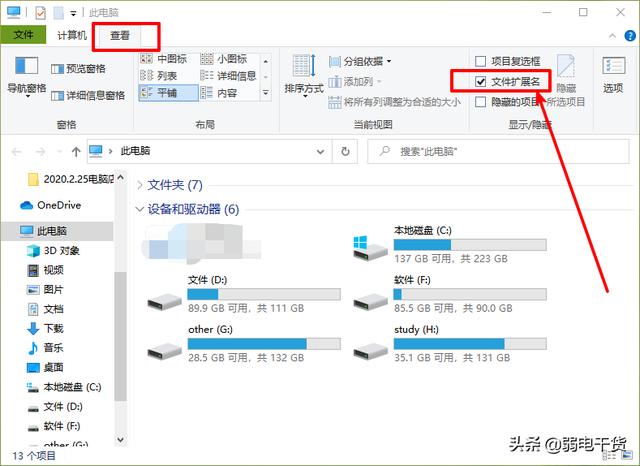Expand the 文件夹 (7) group
The image size is (640, 466).
coord(140,185)
